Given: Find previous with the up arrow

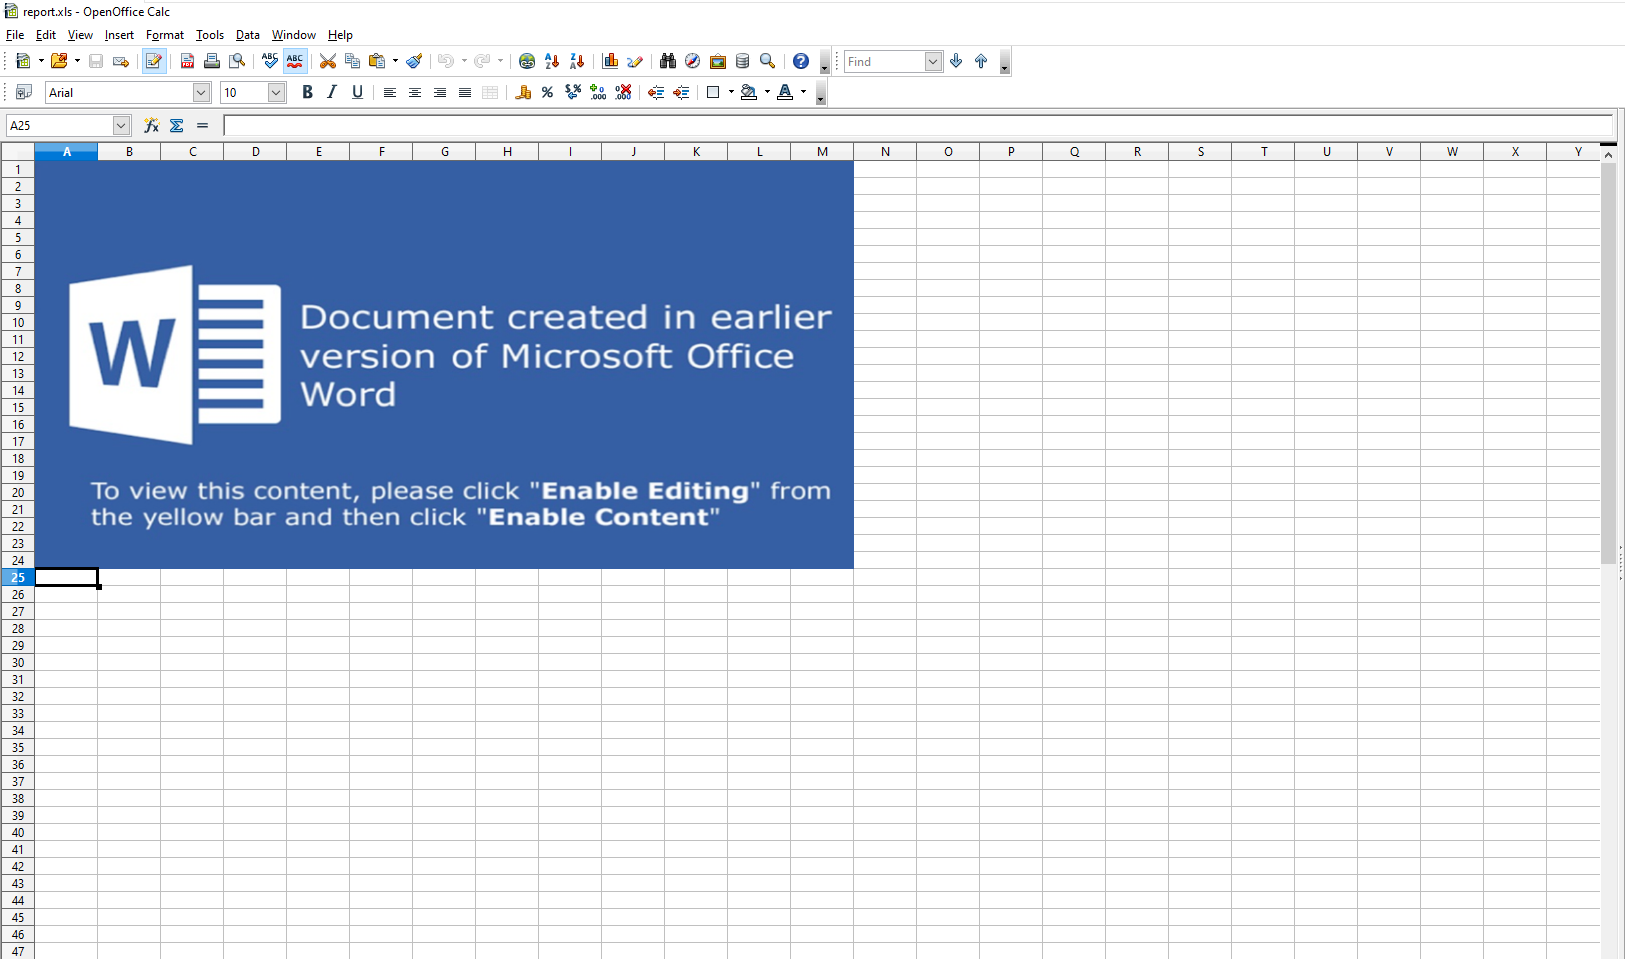Looking at the screenshot, I should click(981, 61).
